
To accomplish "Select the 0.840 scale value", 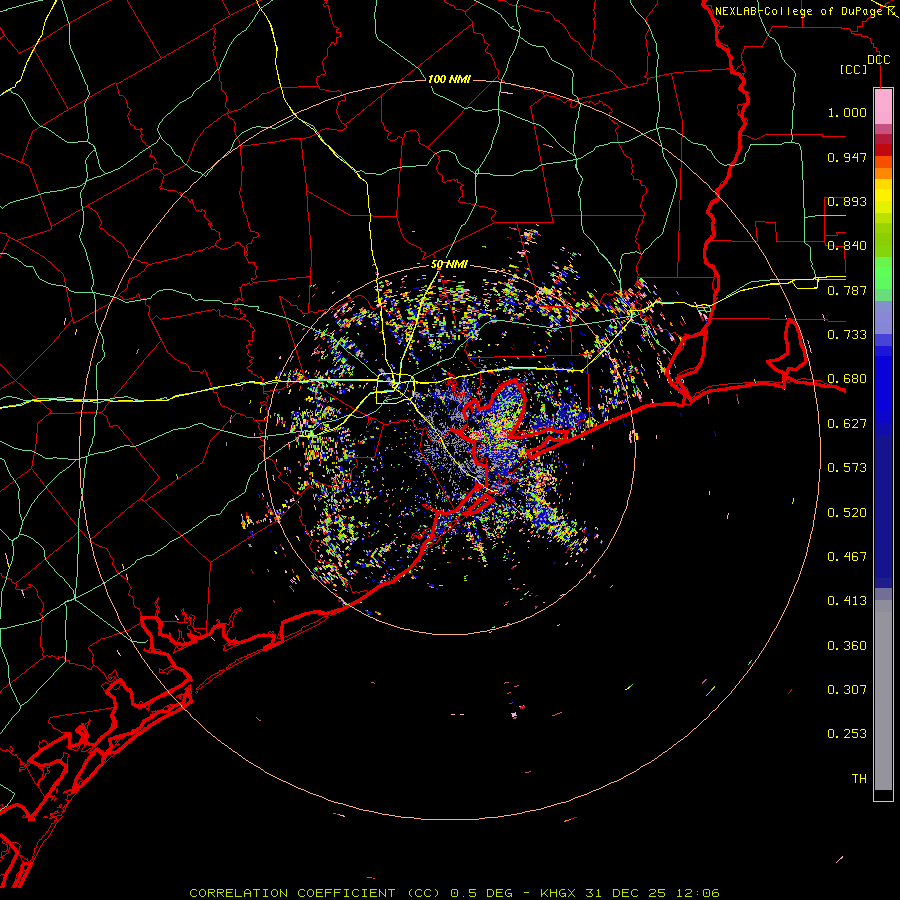I will (x=847, y=246).
